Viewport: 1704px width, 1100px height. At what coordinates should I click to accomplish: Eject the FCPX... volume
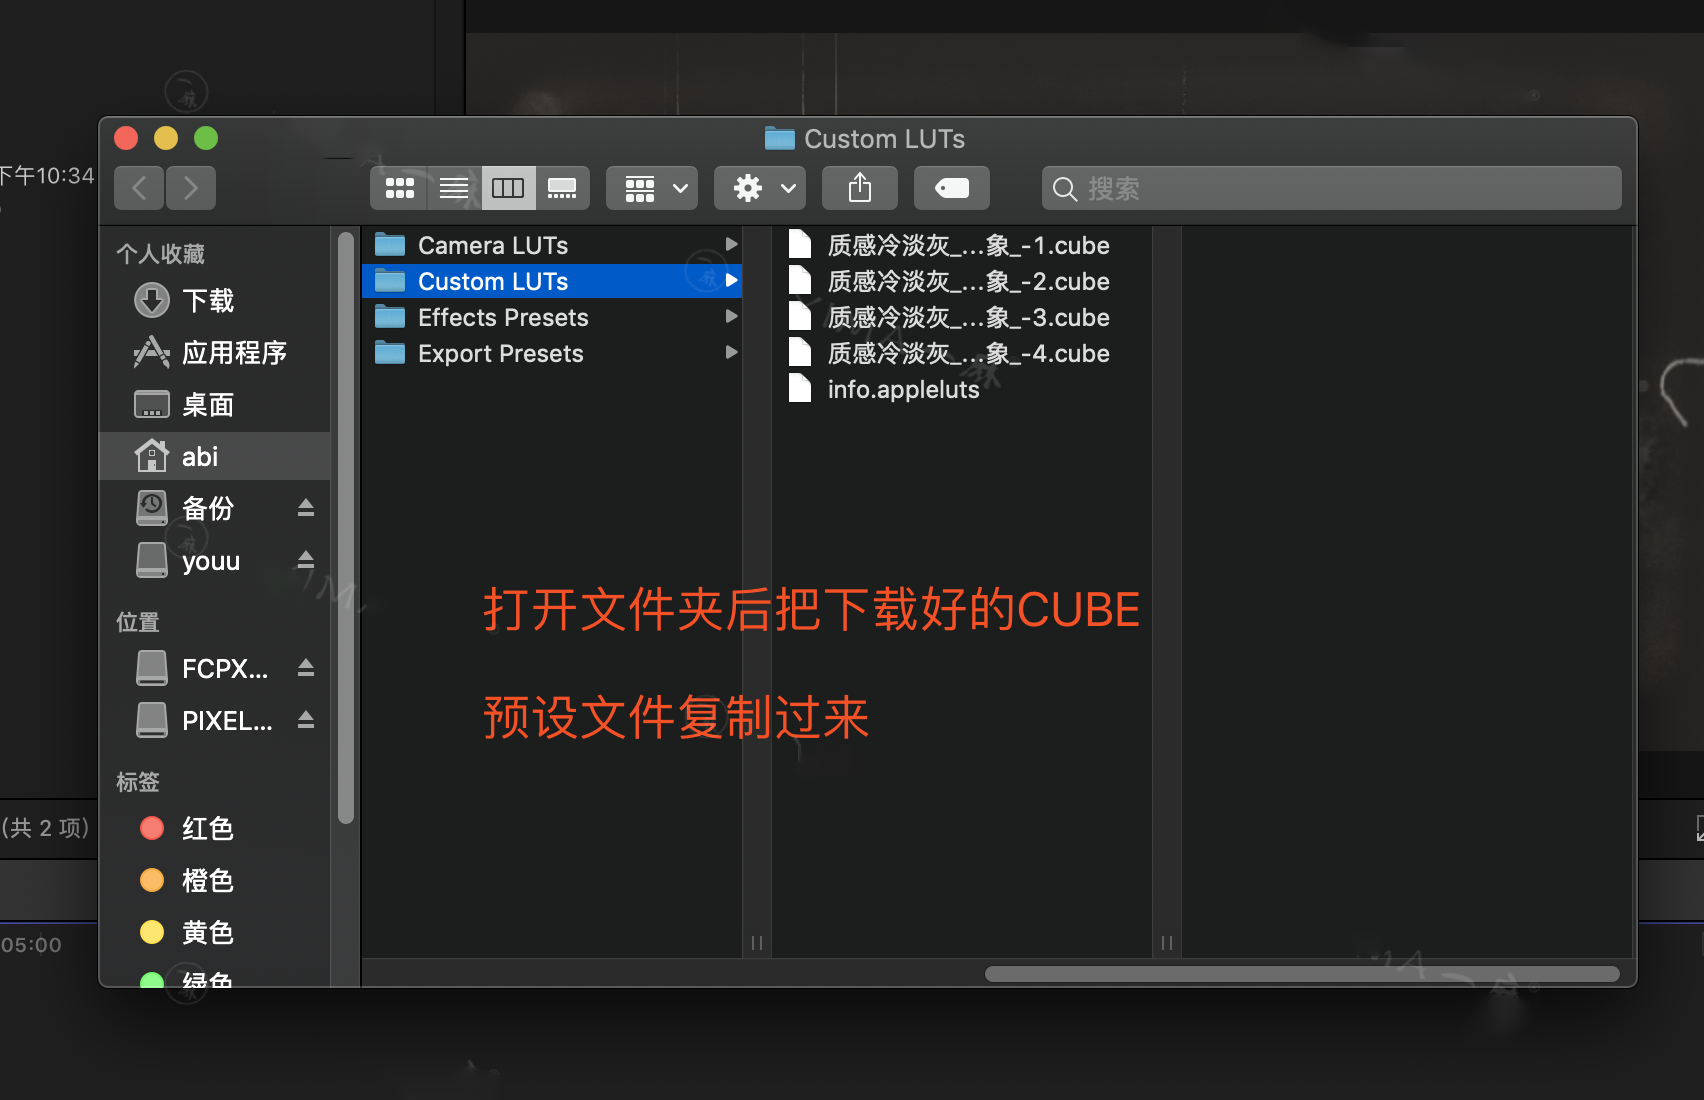pyautogui.click(x=306, y=668)
